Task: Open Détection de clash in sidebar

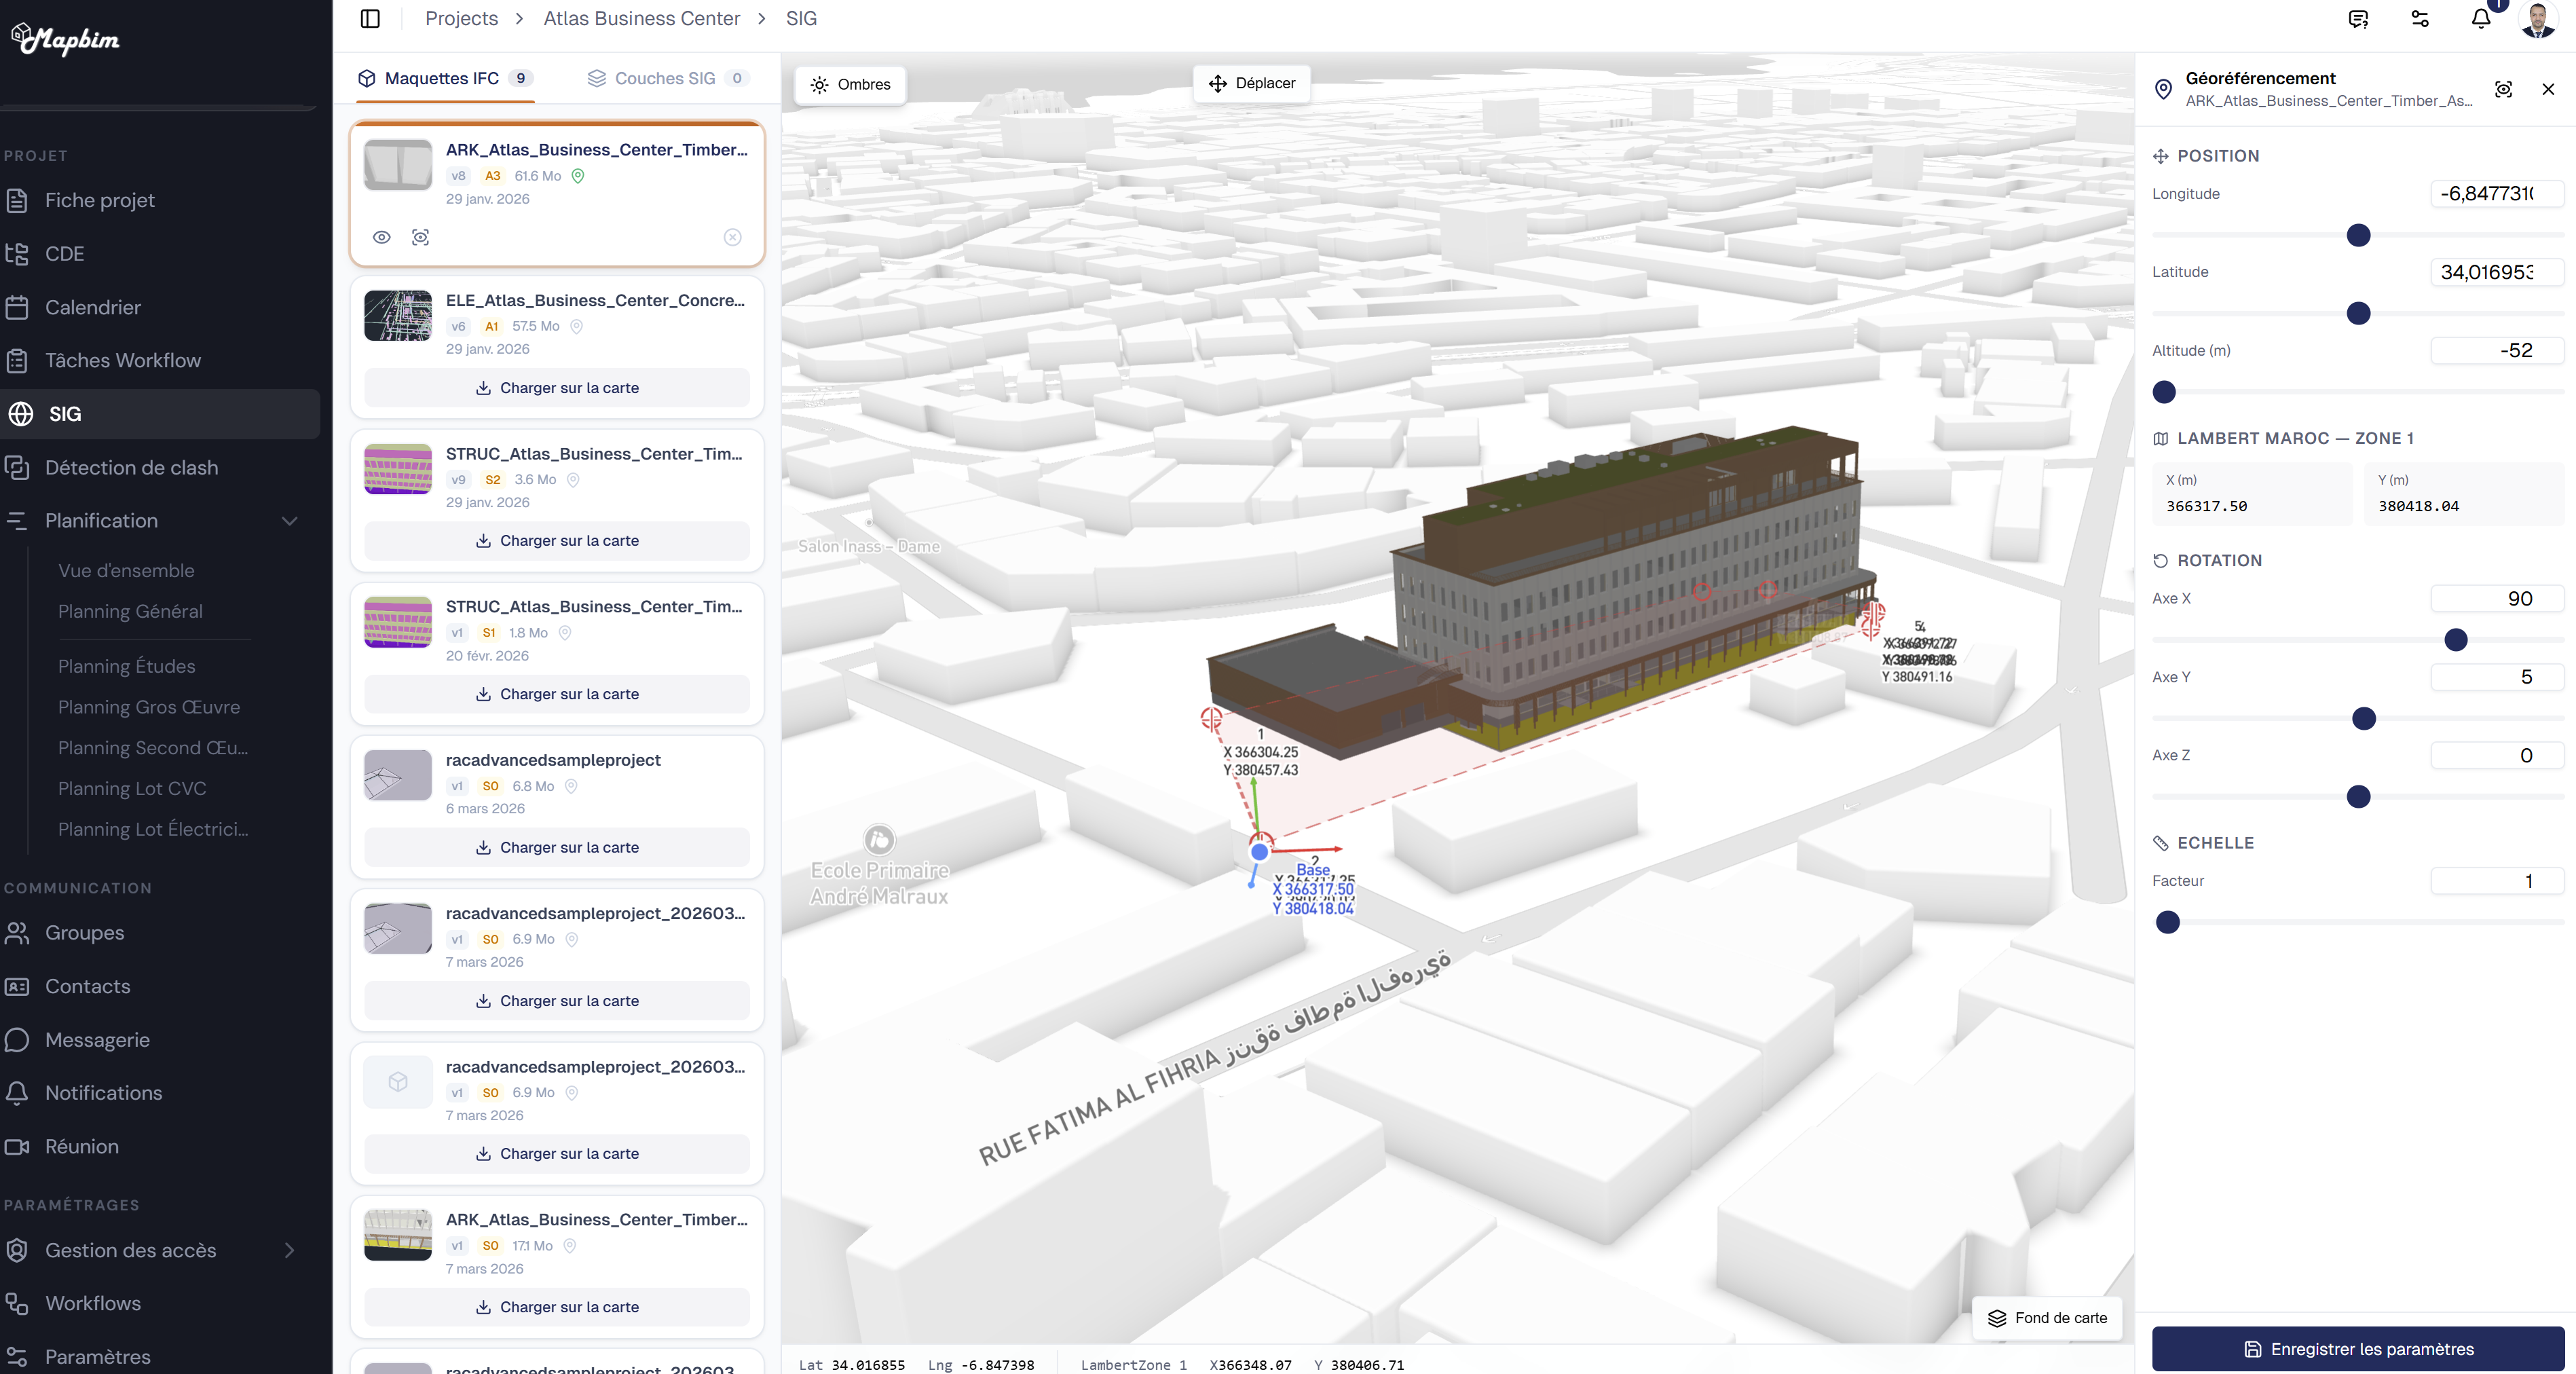Action: (131, 467)
